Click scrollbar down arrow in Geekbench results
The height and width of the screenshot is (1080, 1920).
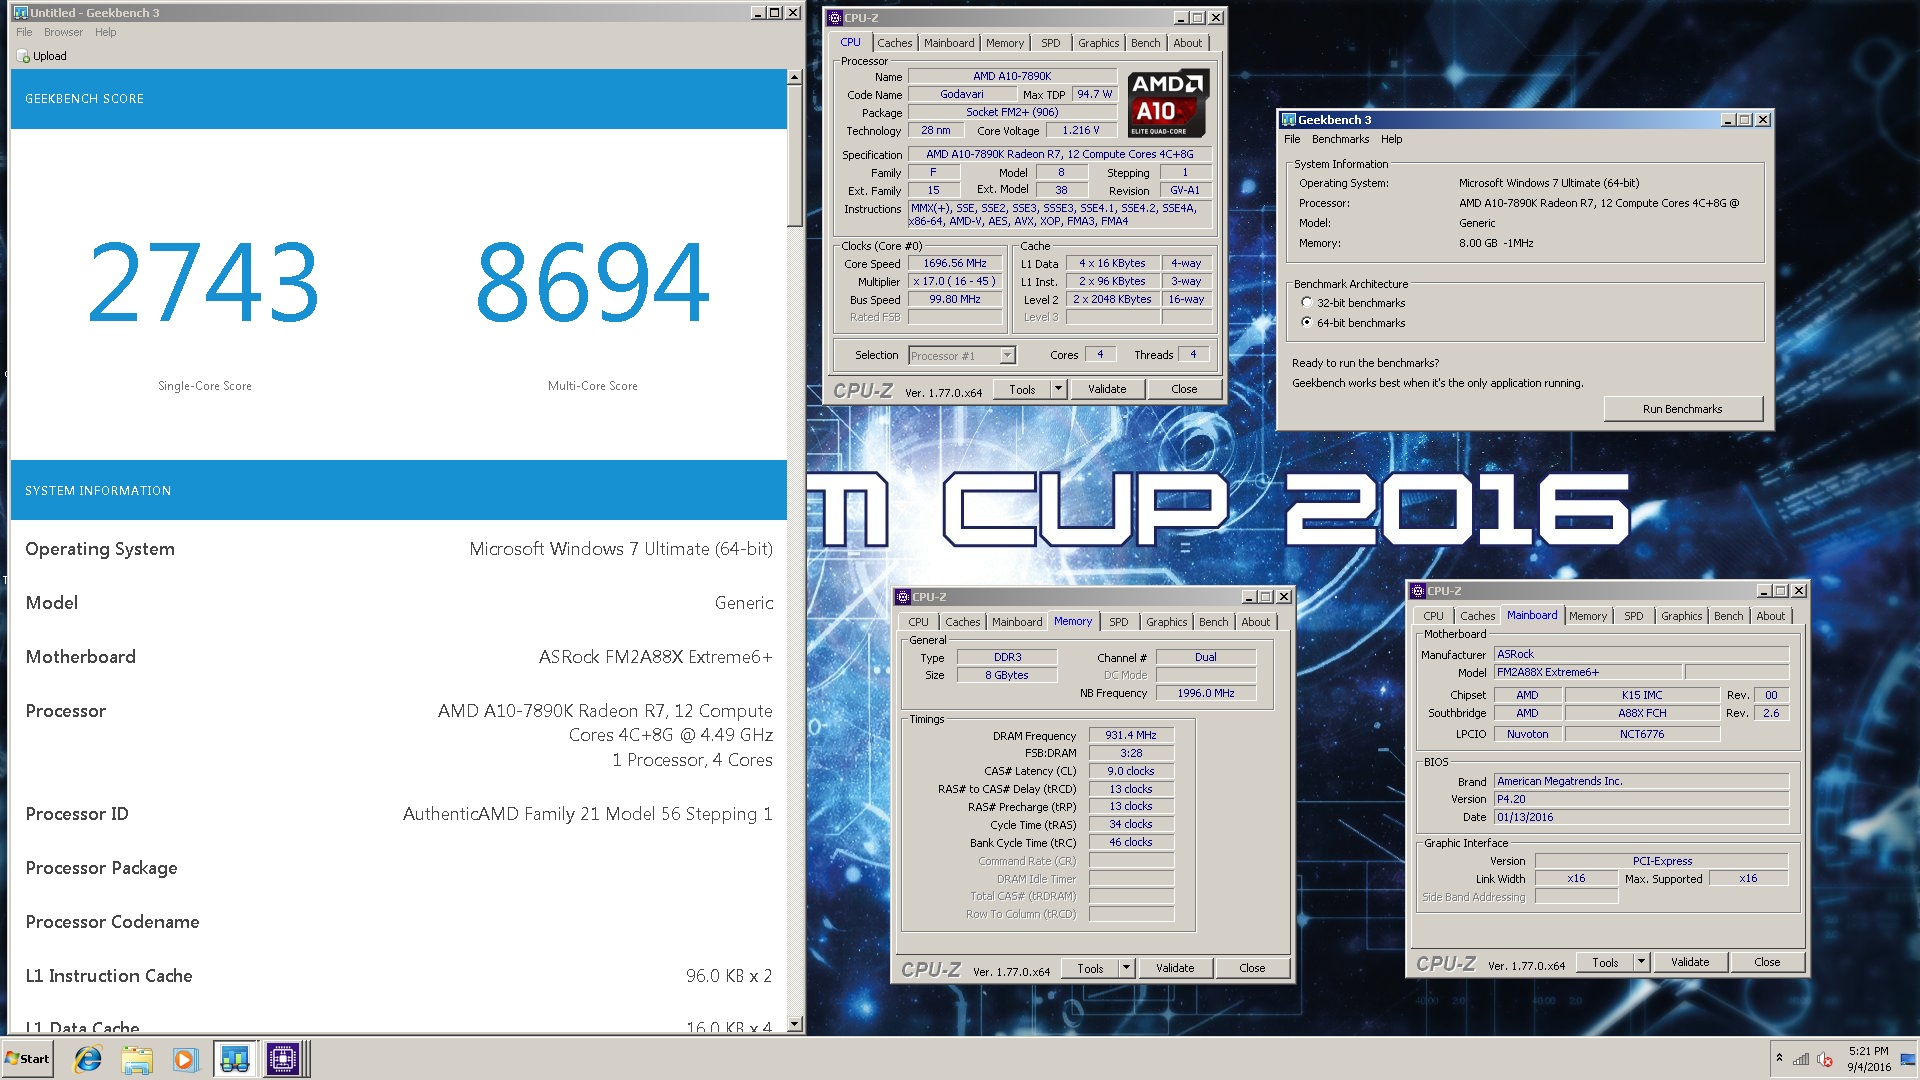pos(794,1024)
